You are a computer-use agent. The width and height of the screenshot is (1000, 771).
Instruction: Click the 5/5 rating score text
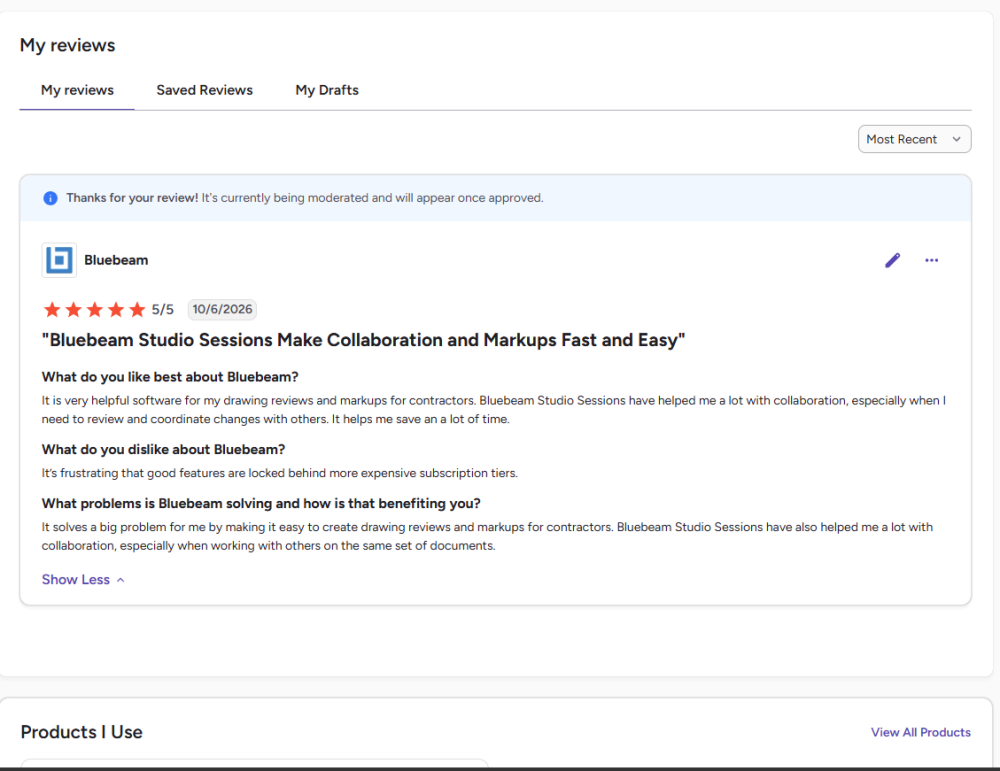click(163, 309)
